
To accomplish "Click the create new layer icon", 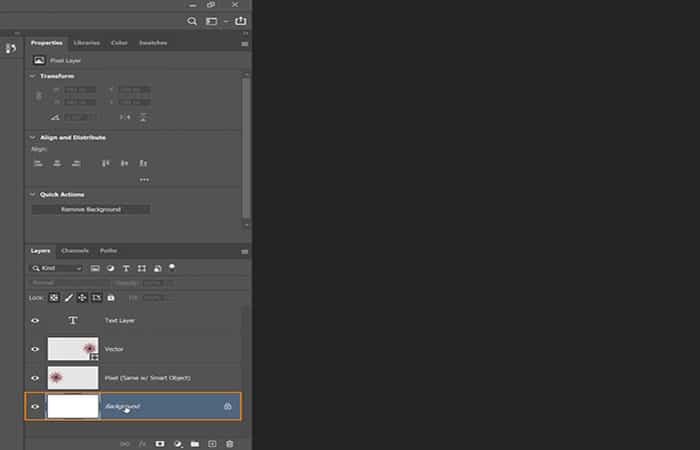I will coord(212,443).
